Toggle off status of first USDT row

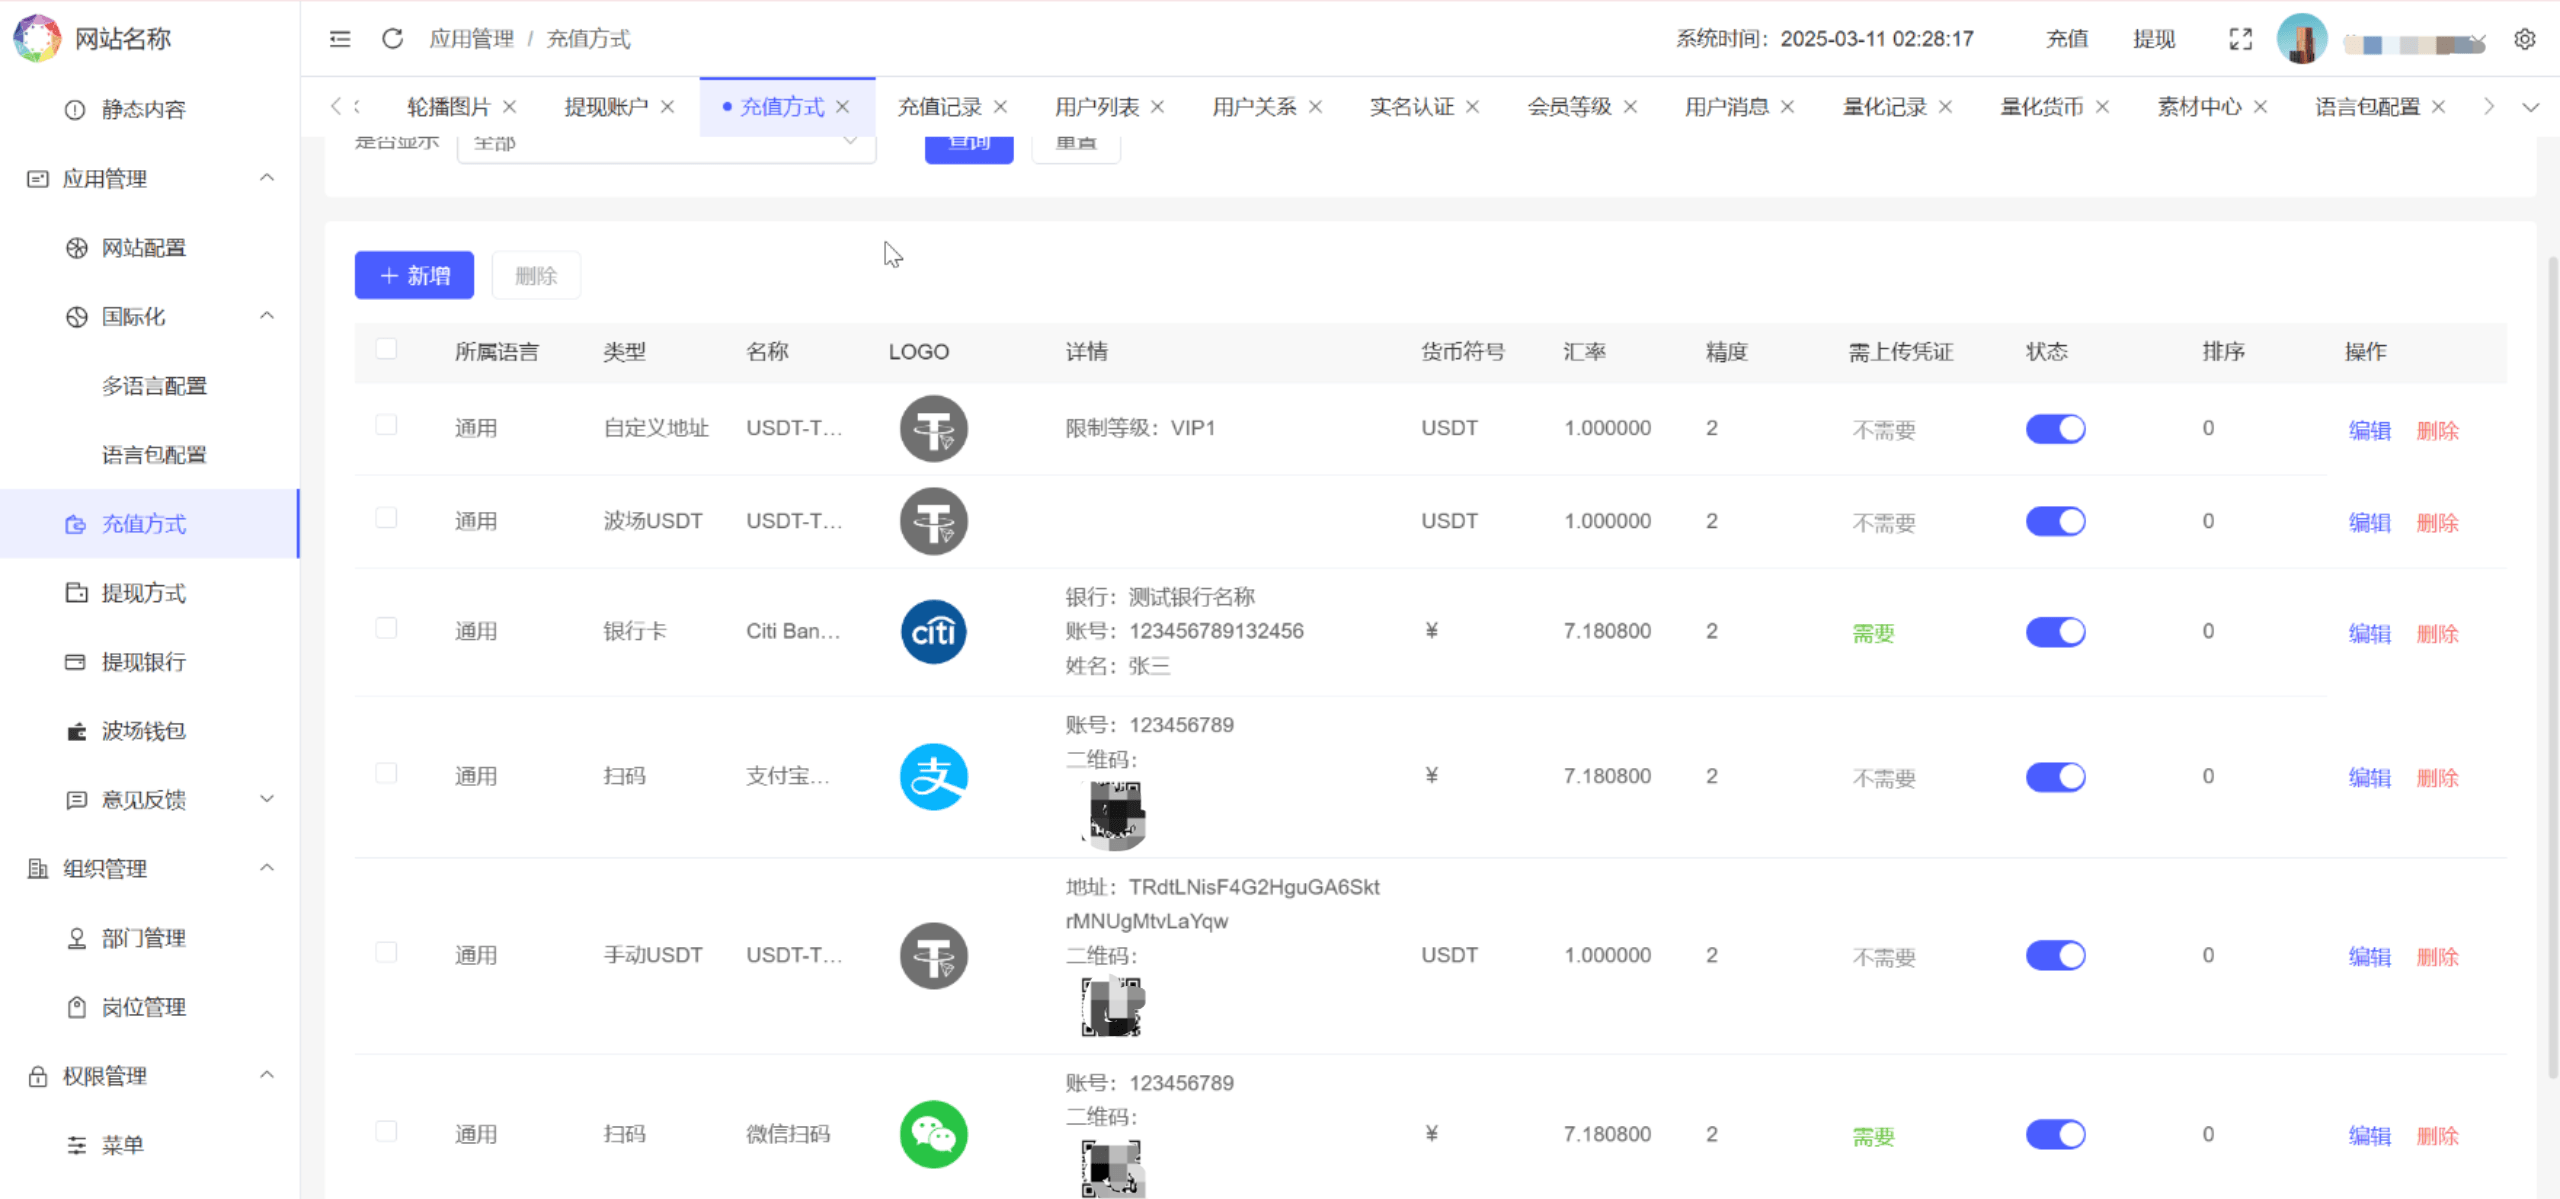(x=2055, y=429)
